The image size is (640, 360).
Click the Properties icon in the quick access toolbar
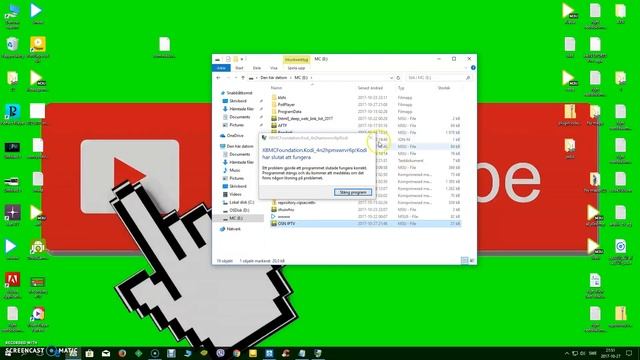pyautogui.click(x=228, y=59)
